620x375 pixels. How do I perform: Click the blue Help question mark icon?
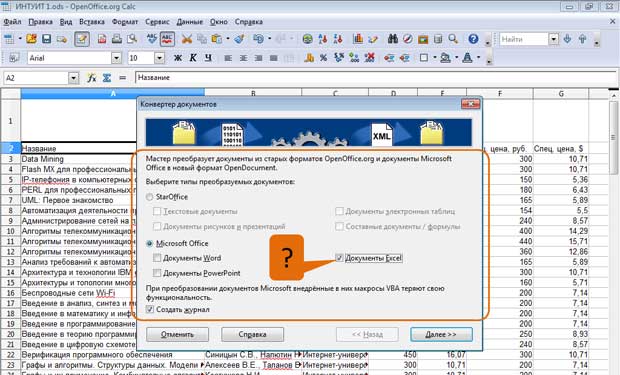click(473, 39)
